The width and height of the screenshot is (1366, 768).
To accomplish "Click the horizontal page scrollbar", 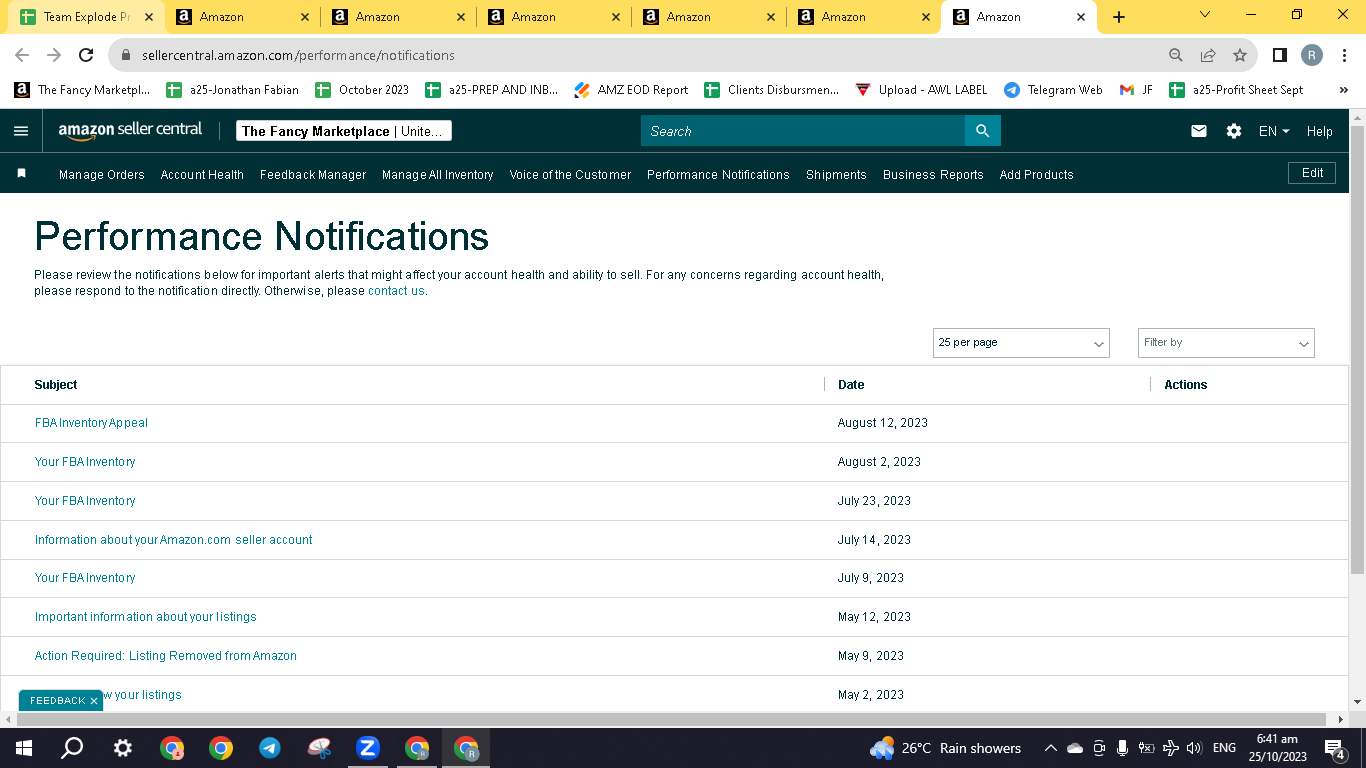I will tap(673, 719).
